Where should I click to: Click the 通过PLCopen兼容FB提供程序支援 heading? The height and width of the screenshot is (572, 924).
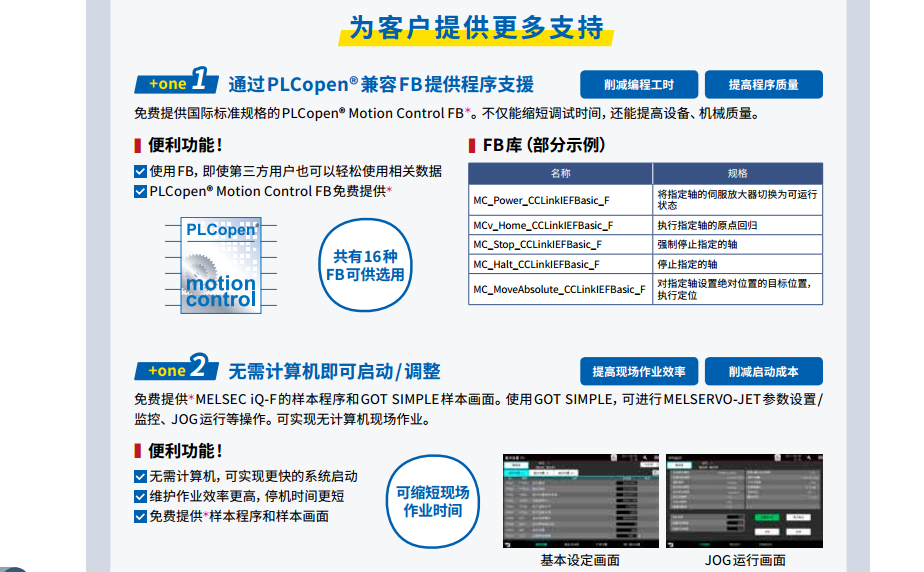381,84
